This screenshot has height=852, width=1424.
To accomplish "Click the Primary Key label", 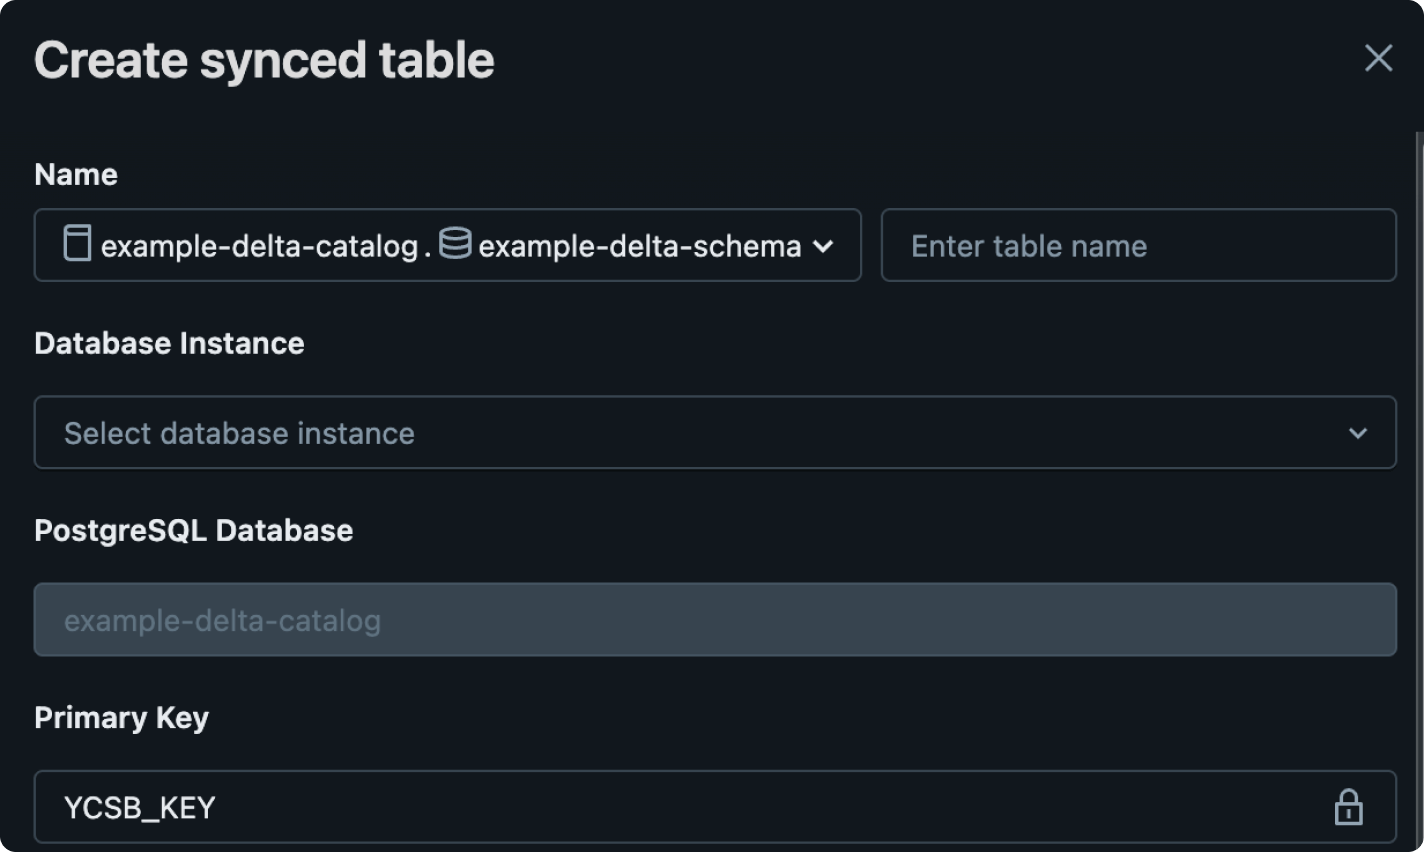I will point(121,717).
